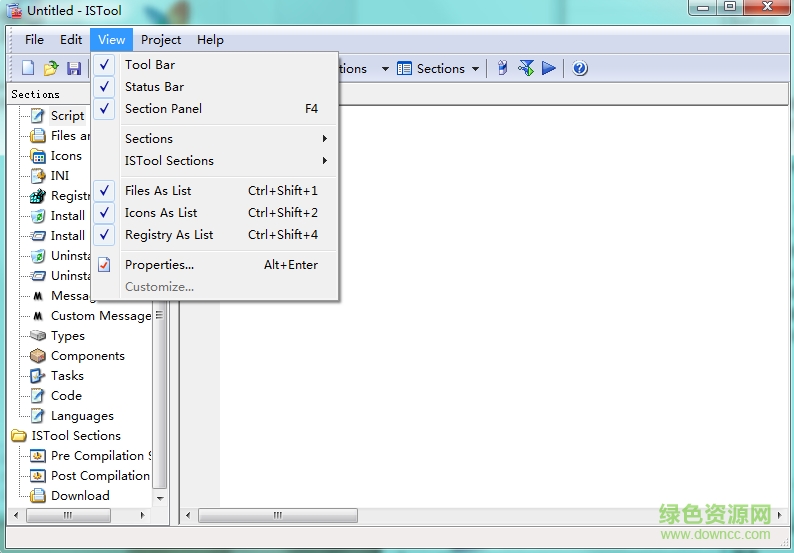Viewport: 794px width, 553px height.
Task: Click the ISTool Sections folder icon
Action: [x=19, y=436]
